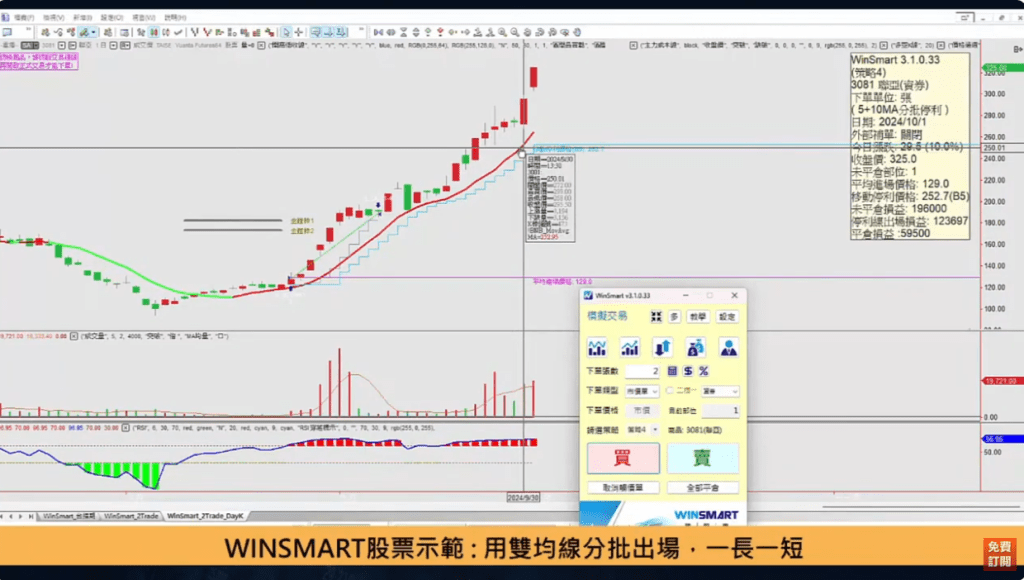1024x580 pixels.
Task: Switch to the WinSmart_2Trade tab
Action: (x=131, y=516)
